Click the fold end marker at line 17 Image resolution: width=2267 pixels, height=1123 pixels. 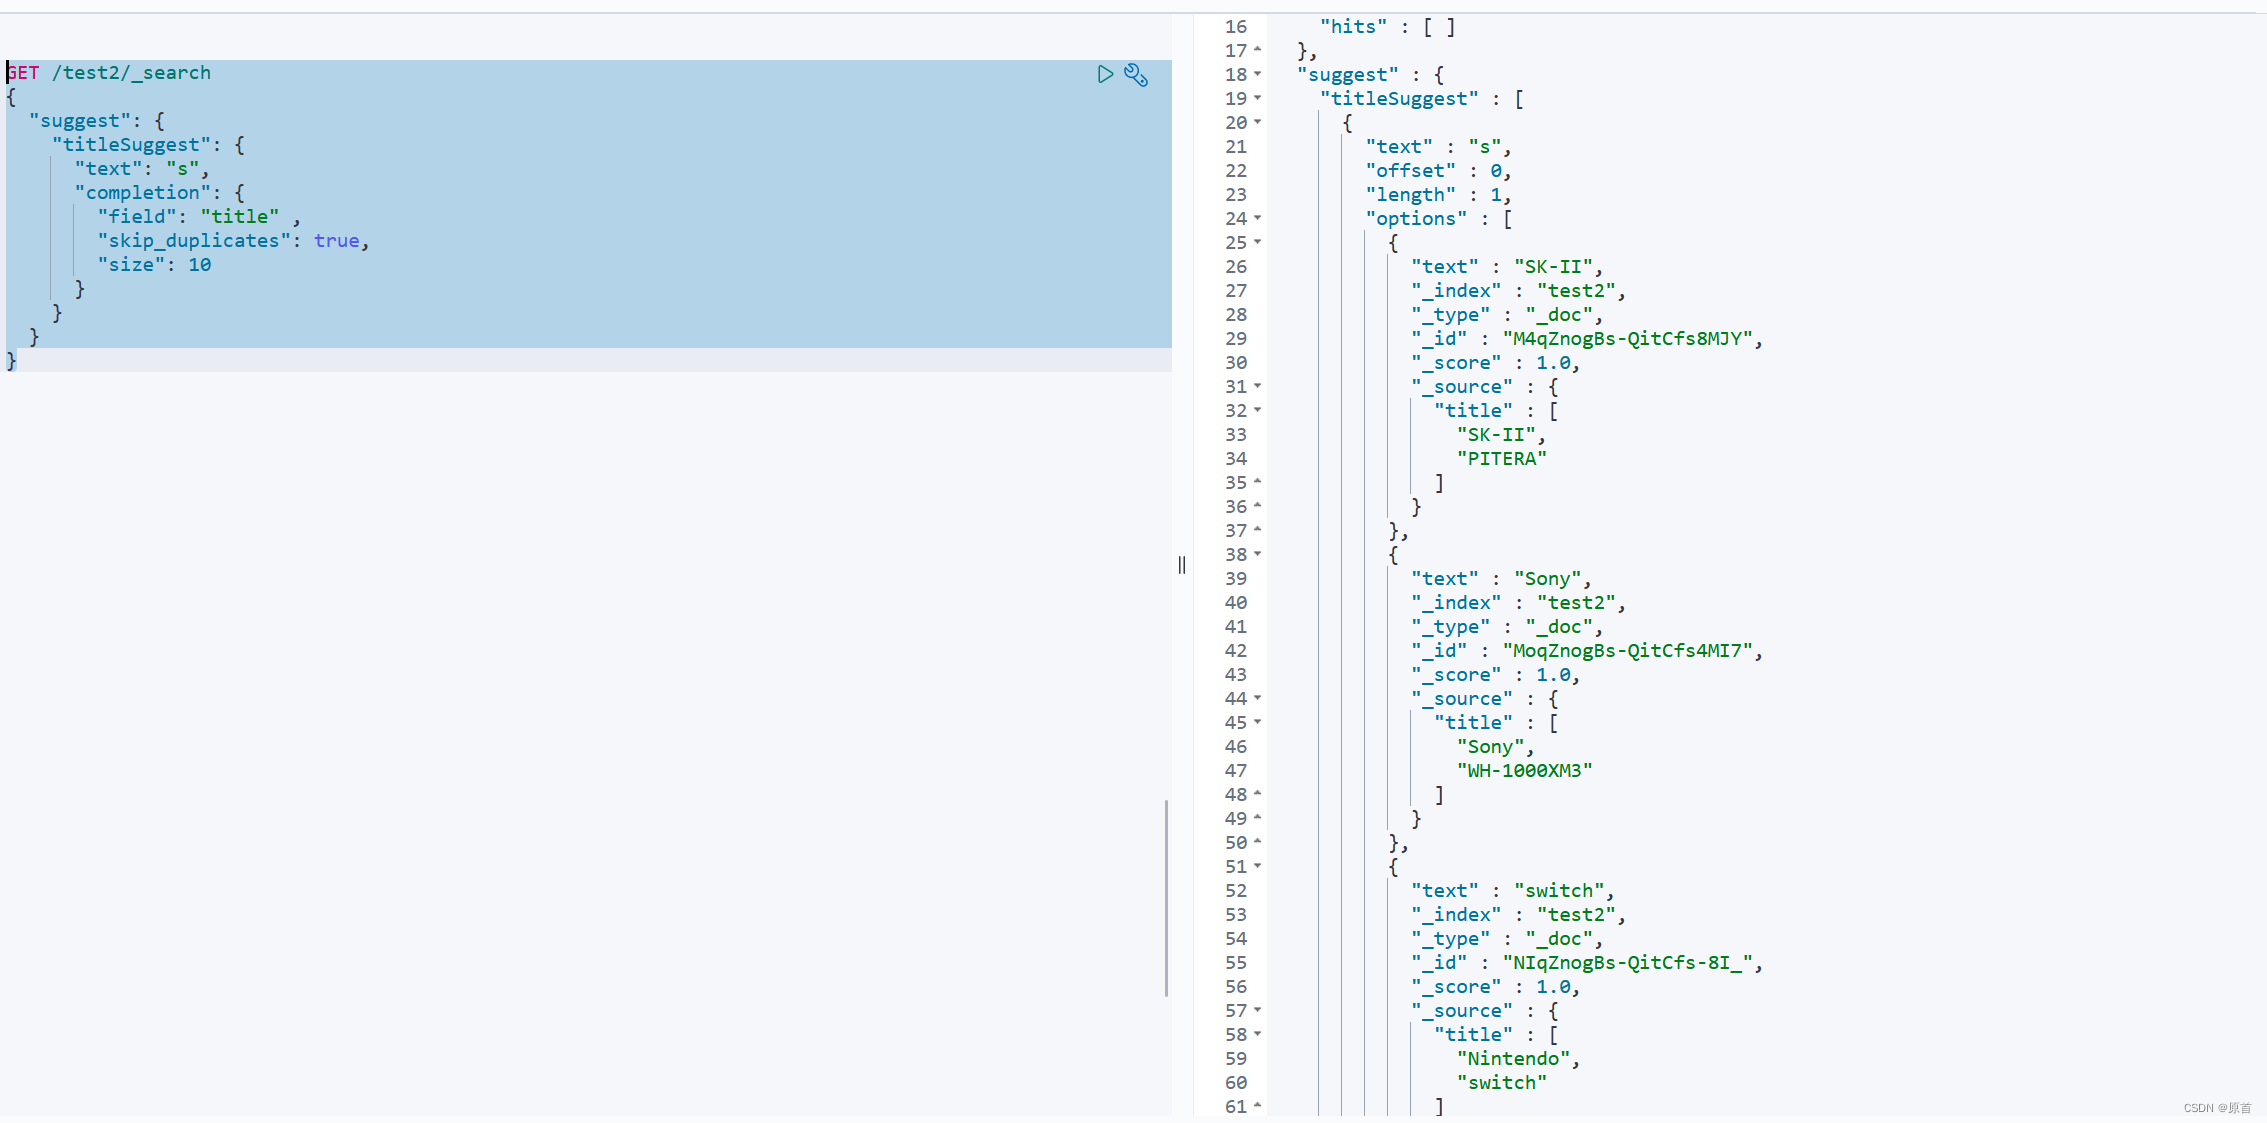[x=1258, y=49]
